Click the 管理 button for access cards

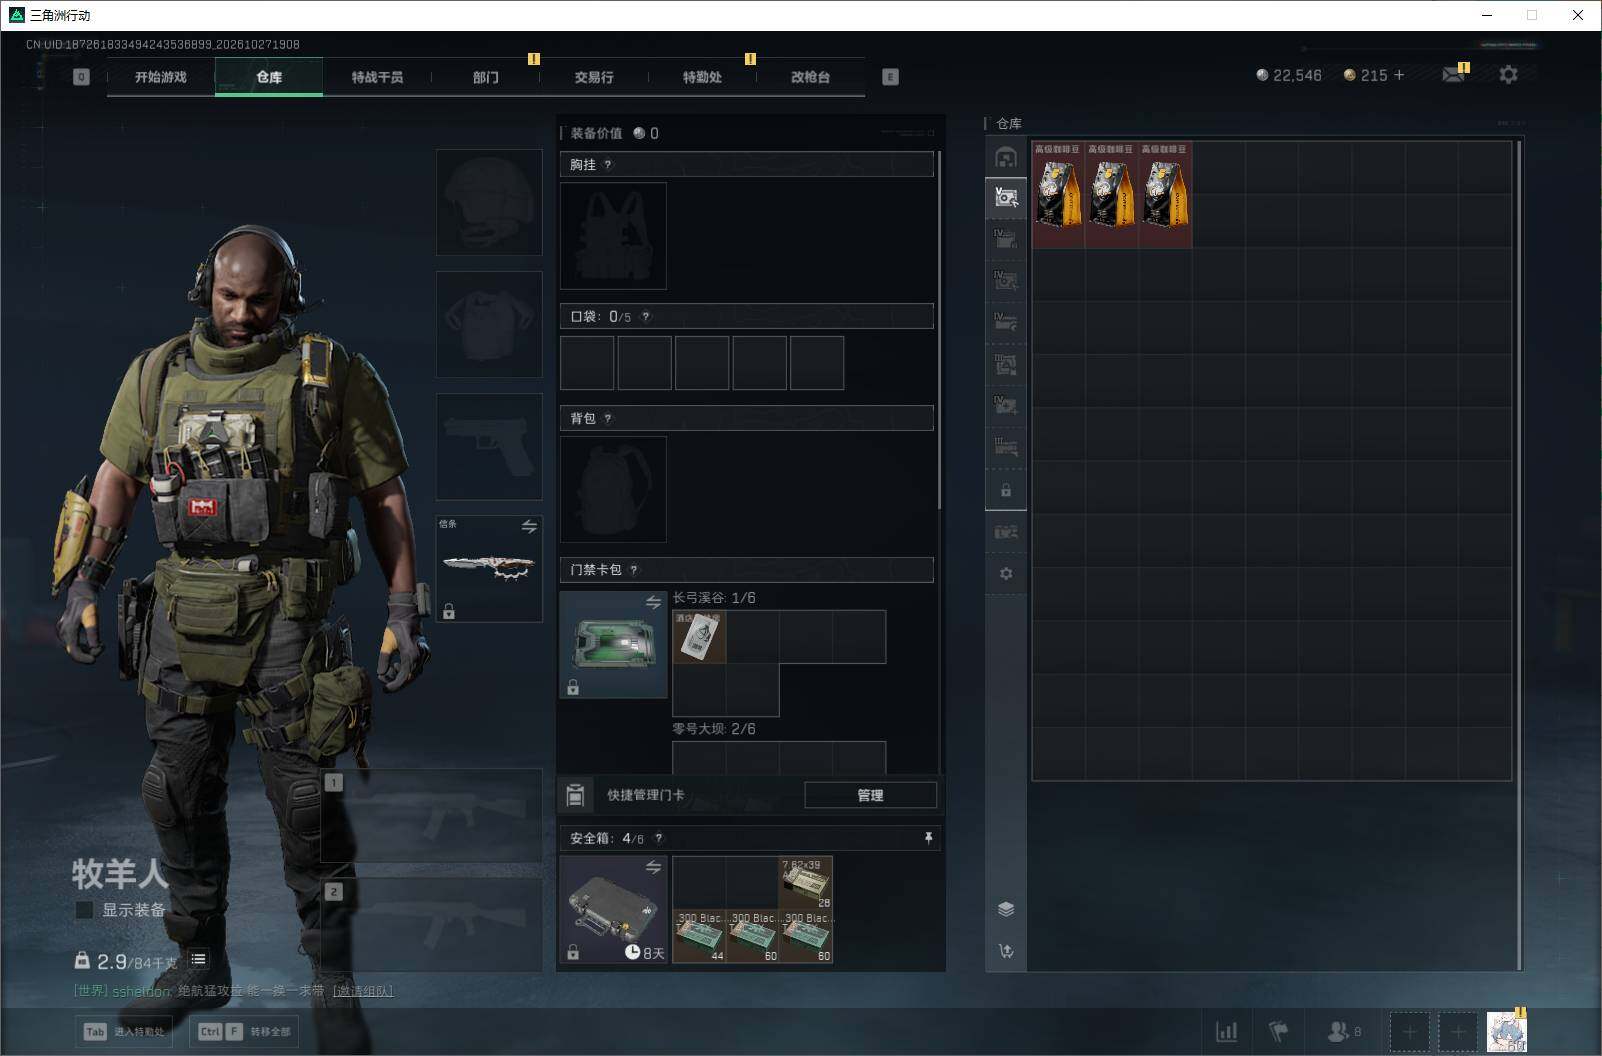click(x=870, y=795)
